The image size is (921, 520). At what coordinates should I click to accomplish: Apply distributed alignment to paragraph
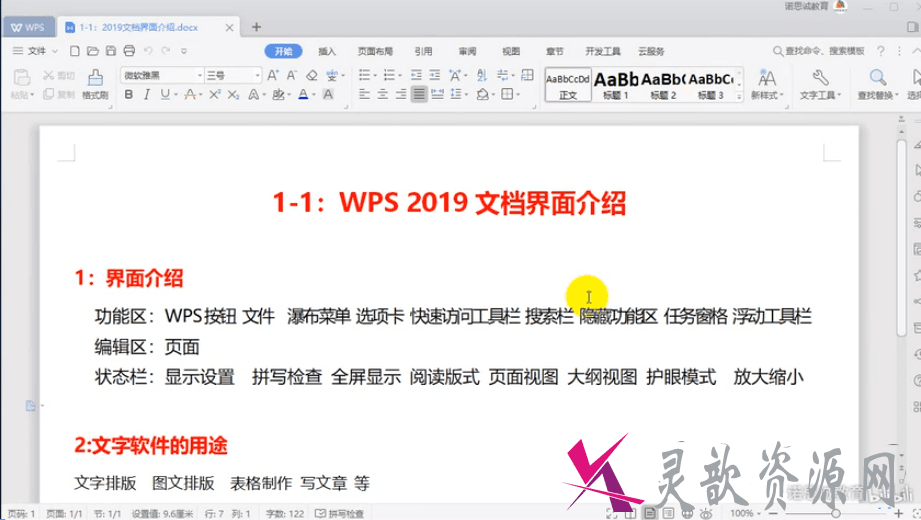tap(438, 94)
